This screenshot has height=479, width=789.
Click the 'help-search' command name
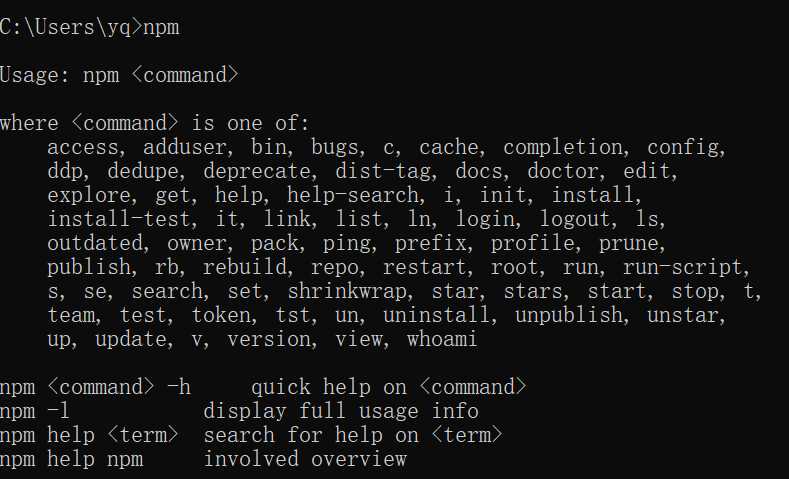[352, 195]
